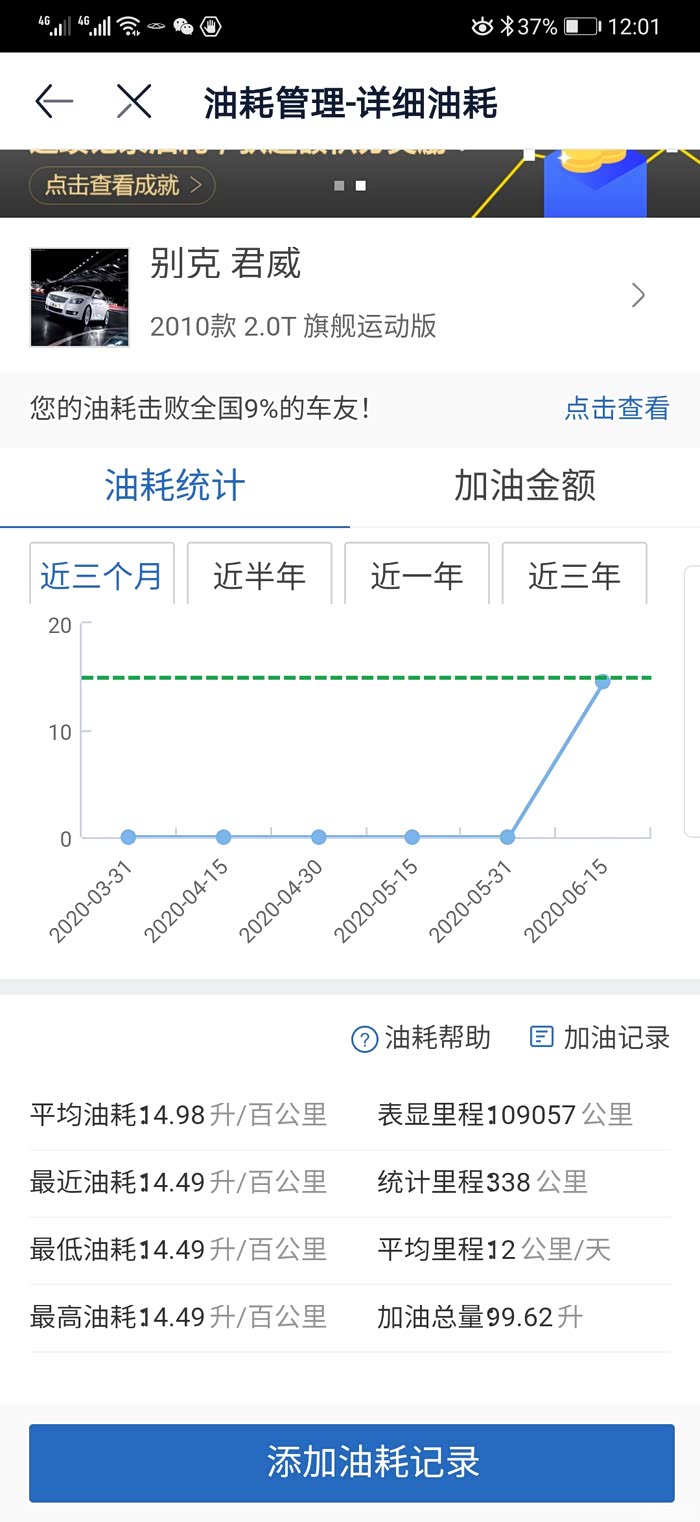Select the 近一年 time range

[417, 574]
